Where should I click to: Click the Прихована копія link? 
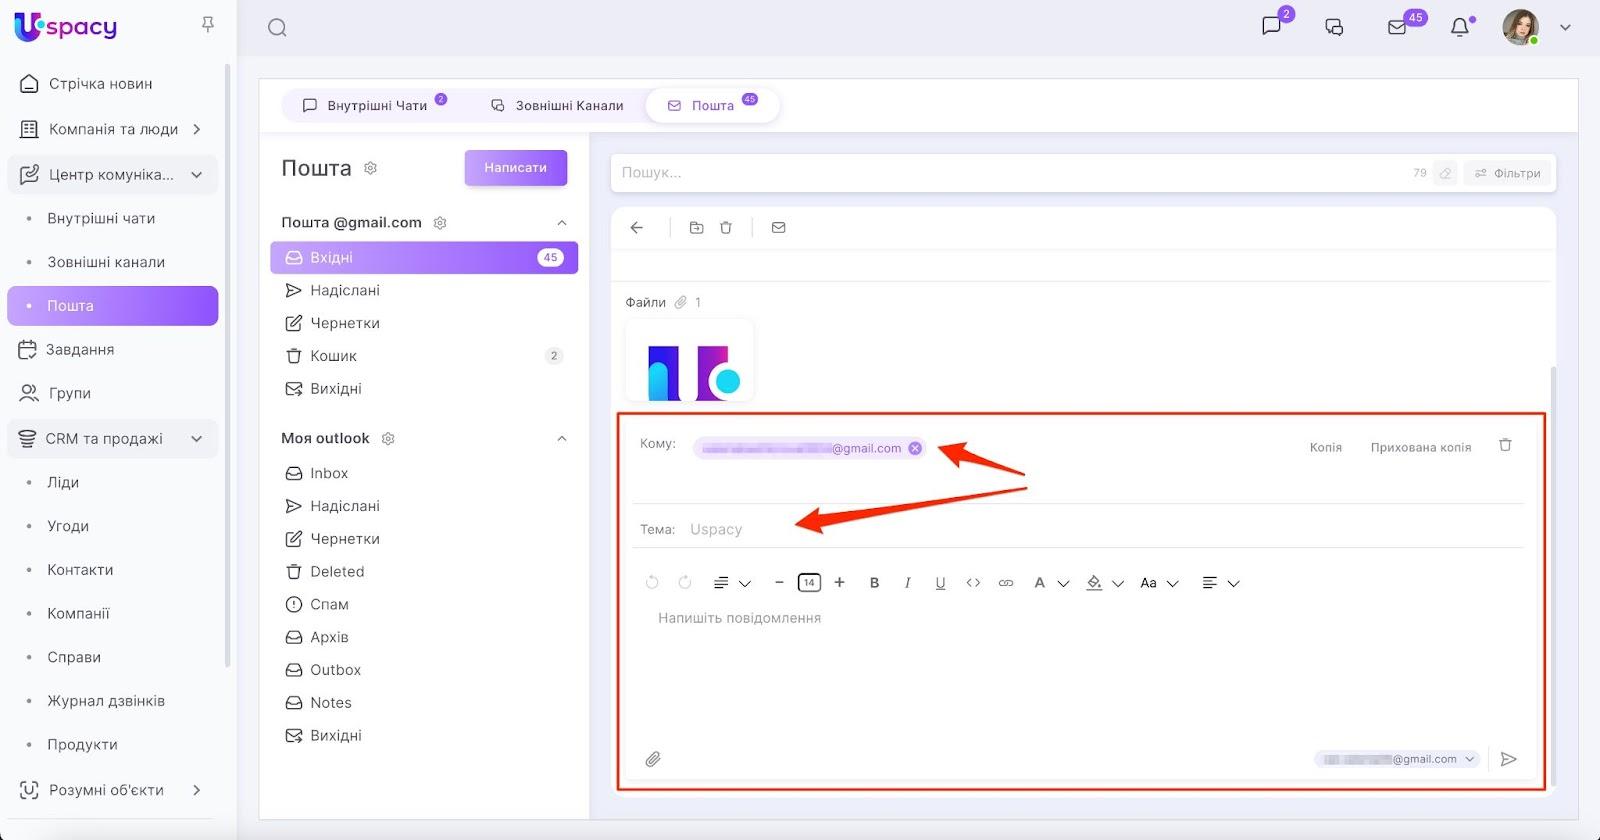(x=1420, y=447)
